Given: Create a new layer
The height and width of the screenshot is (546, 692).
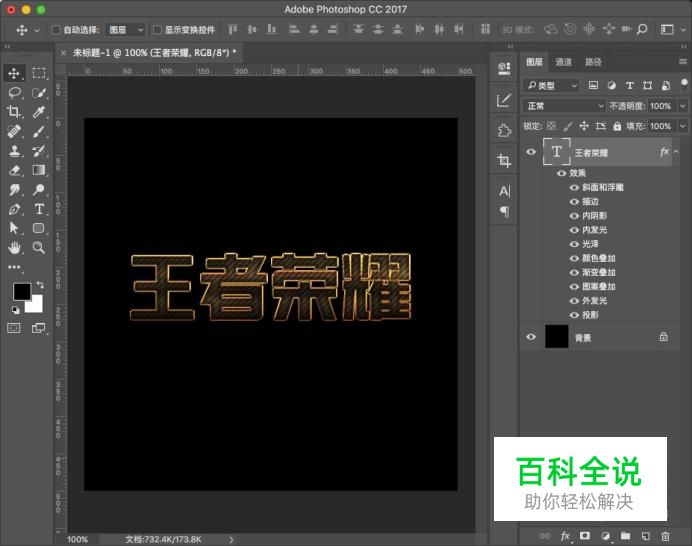Looking at the screenshot, I should point(646,536).
